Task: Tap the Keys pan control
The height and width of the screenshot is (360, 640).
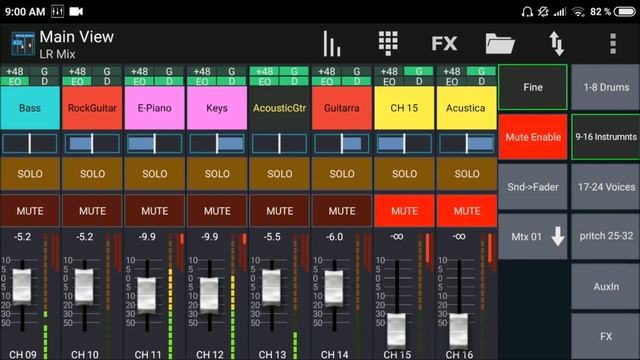Action: point(217,144)
